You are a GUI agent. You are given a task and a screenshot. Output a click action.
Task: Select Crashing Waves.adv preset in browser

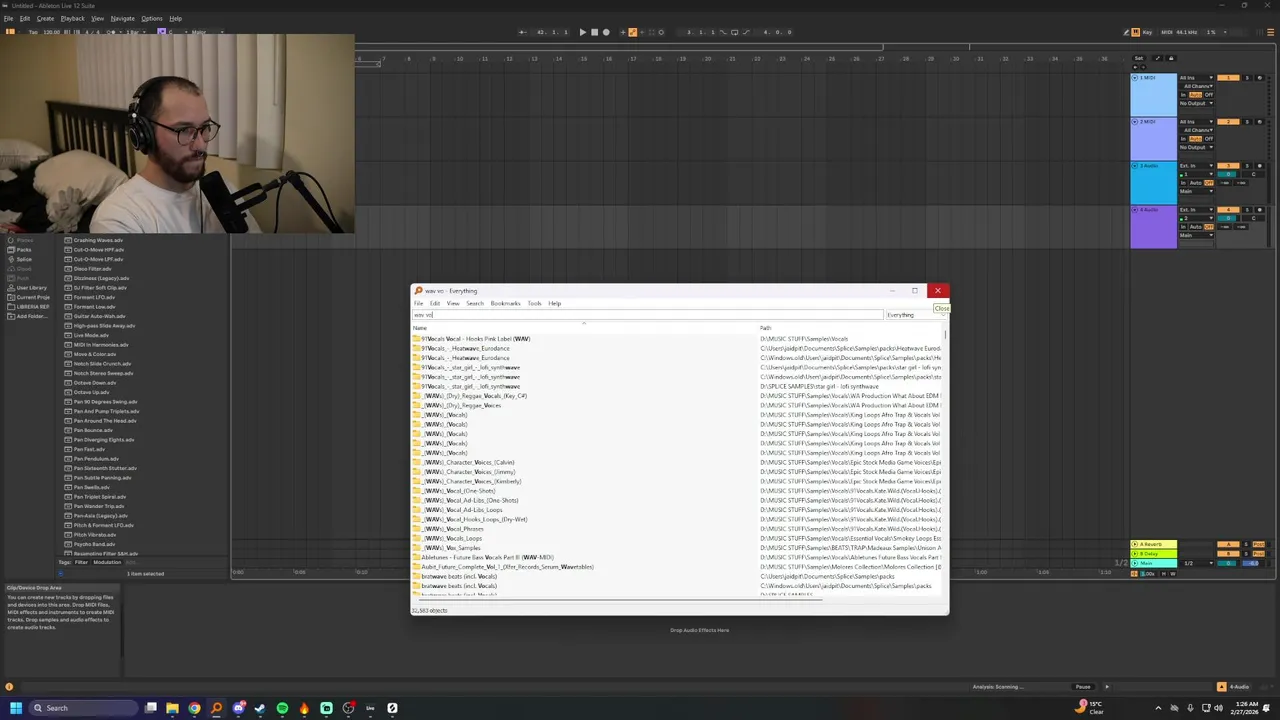coord(94,240)
